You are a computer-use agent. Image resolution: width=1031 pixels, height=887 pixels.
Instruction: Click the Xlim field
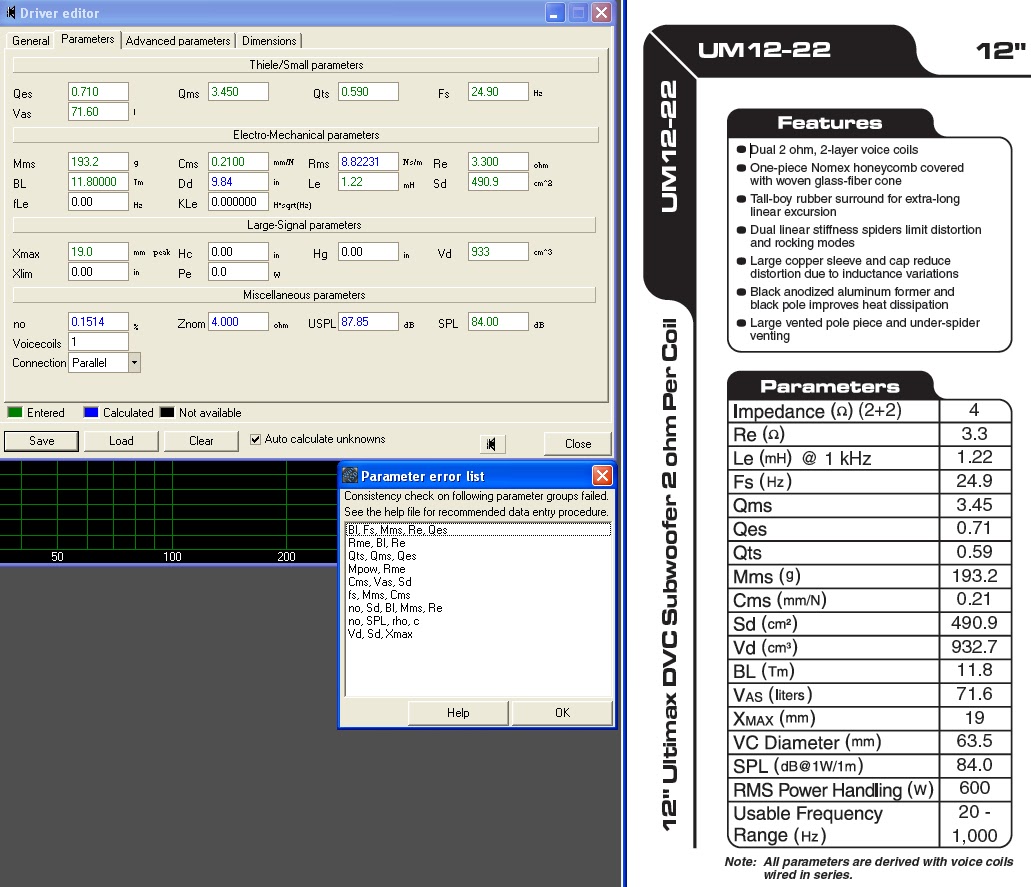(x=98, y=272)
